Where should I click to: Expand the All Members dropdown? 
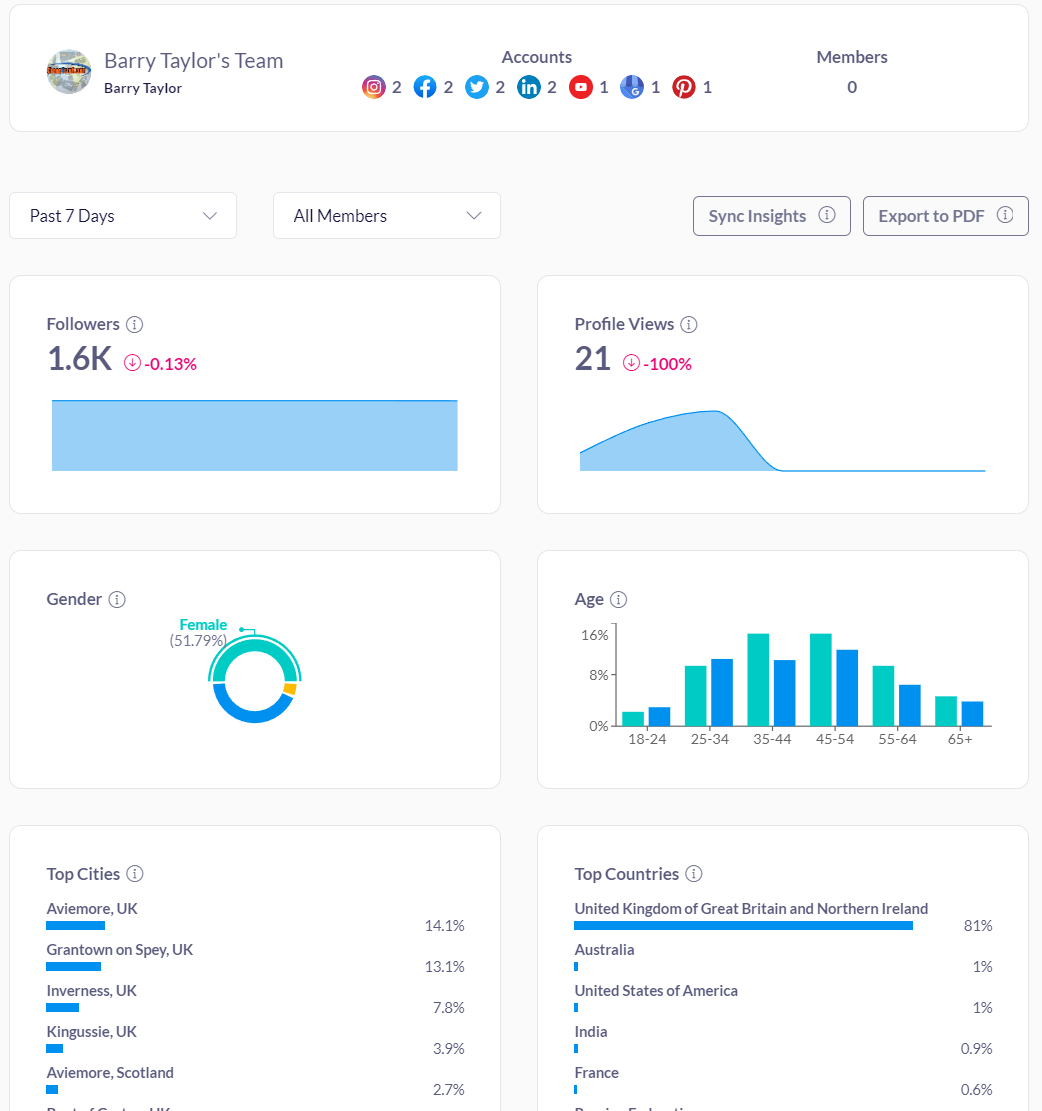click(x=387, y=216)
